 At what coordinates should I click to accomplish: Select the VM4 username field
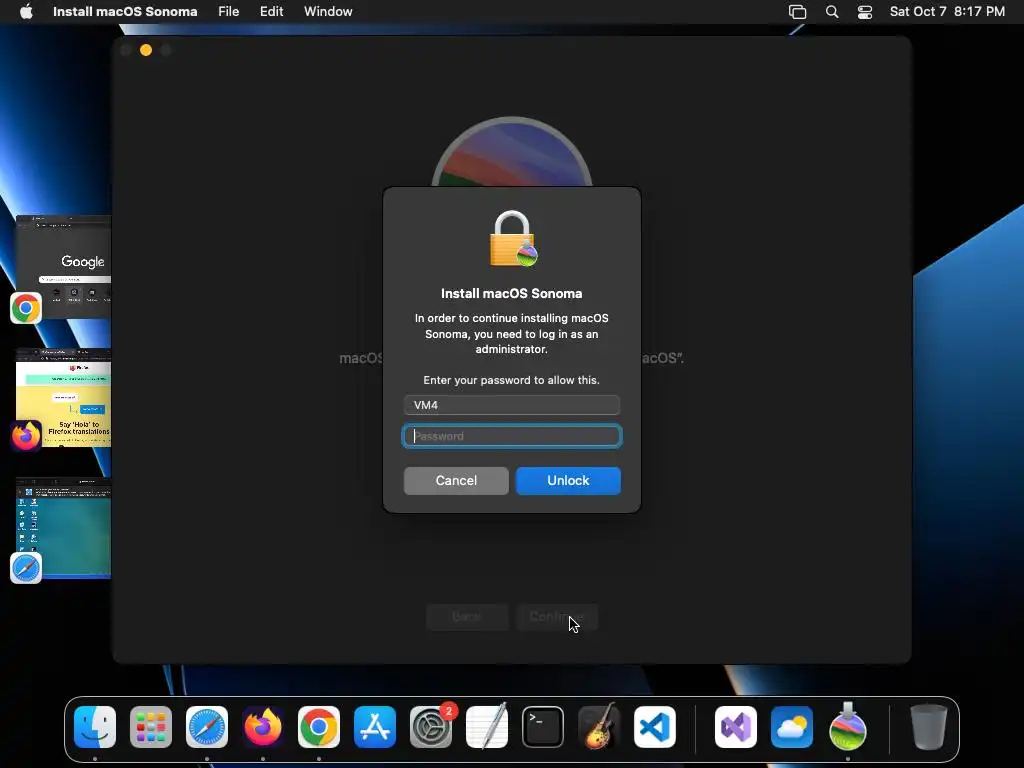click(512, 405)
